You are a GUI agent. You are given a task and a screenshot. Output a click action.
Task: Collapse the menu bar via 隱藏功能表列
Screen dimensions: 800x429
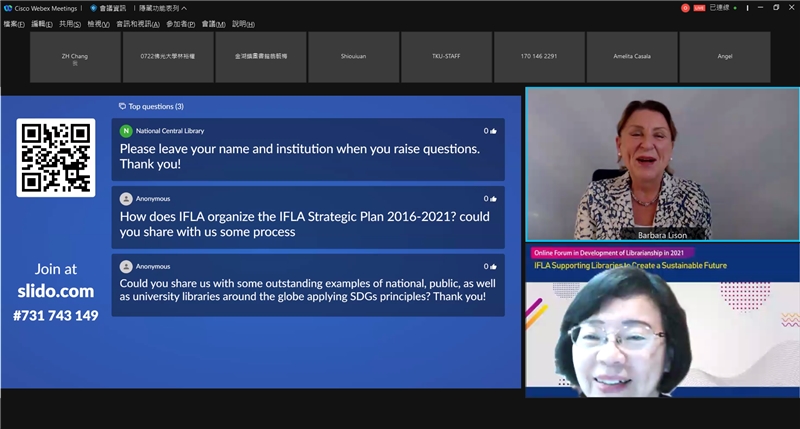163,8
